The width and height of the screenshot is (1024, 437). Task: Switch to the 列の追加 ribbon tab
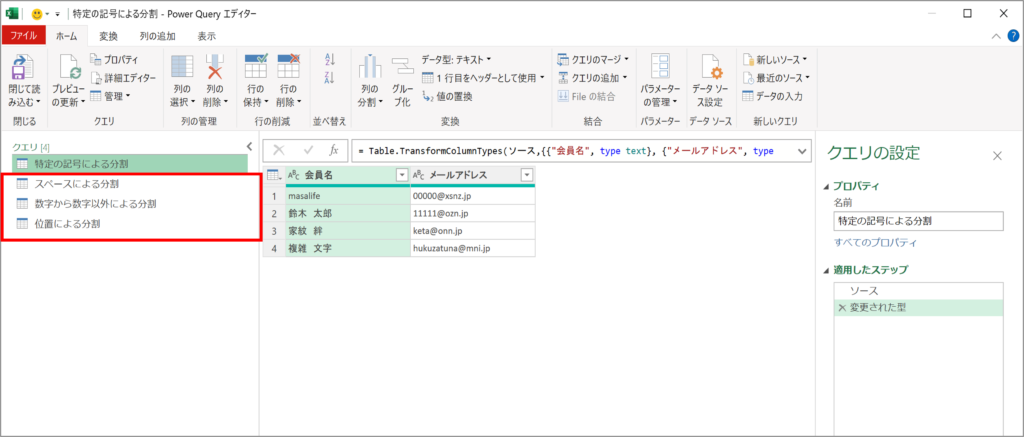point(158,36)
